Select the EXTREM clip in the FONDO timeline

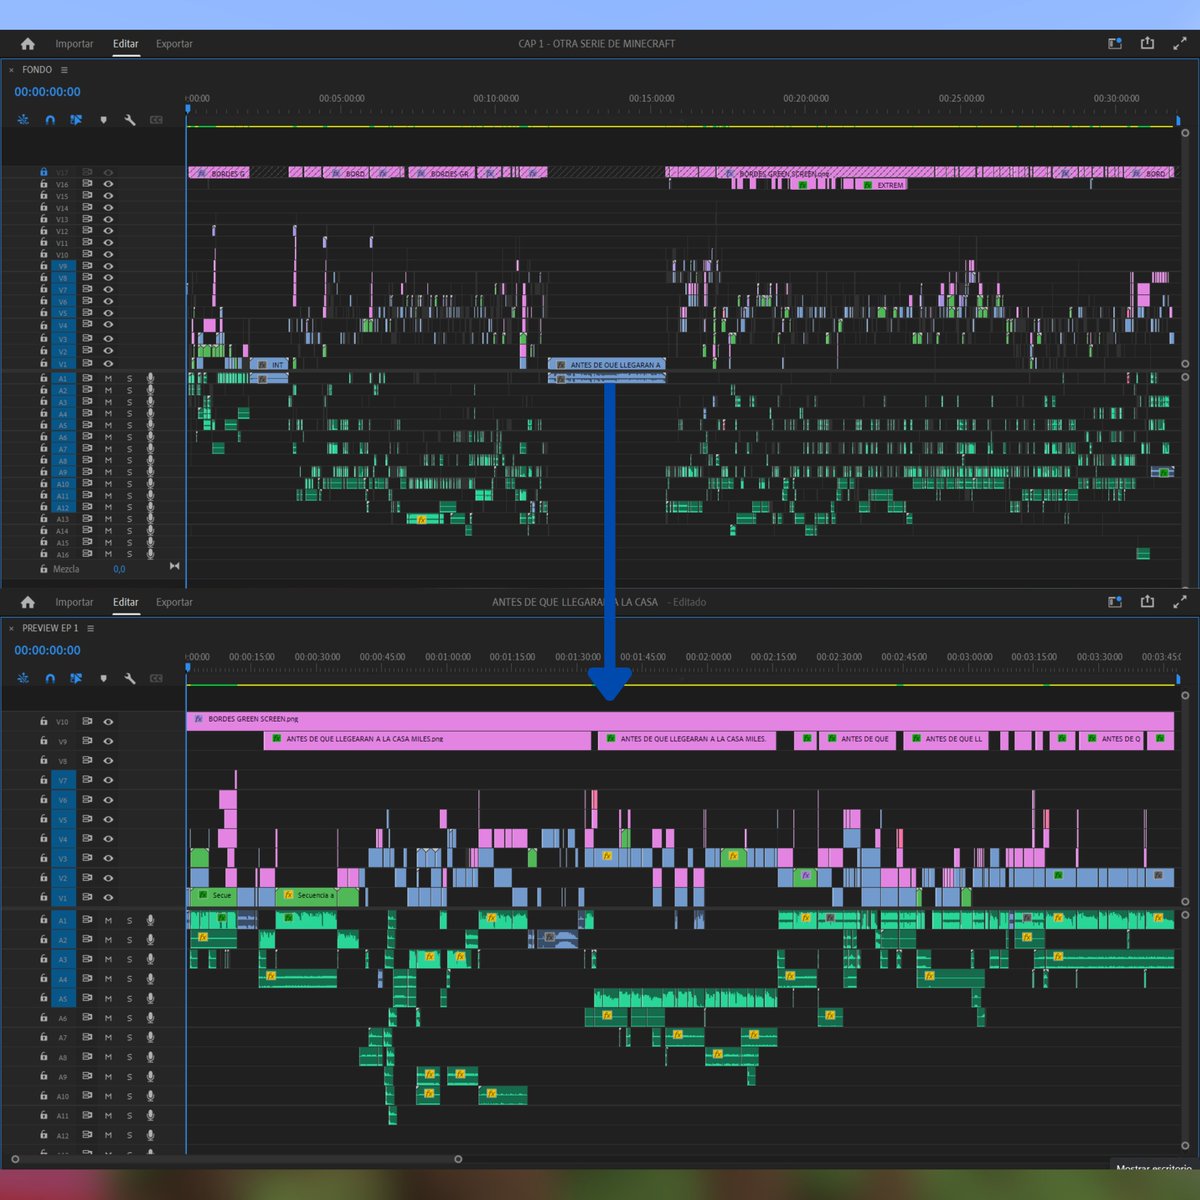pos(883,185)
